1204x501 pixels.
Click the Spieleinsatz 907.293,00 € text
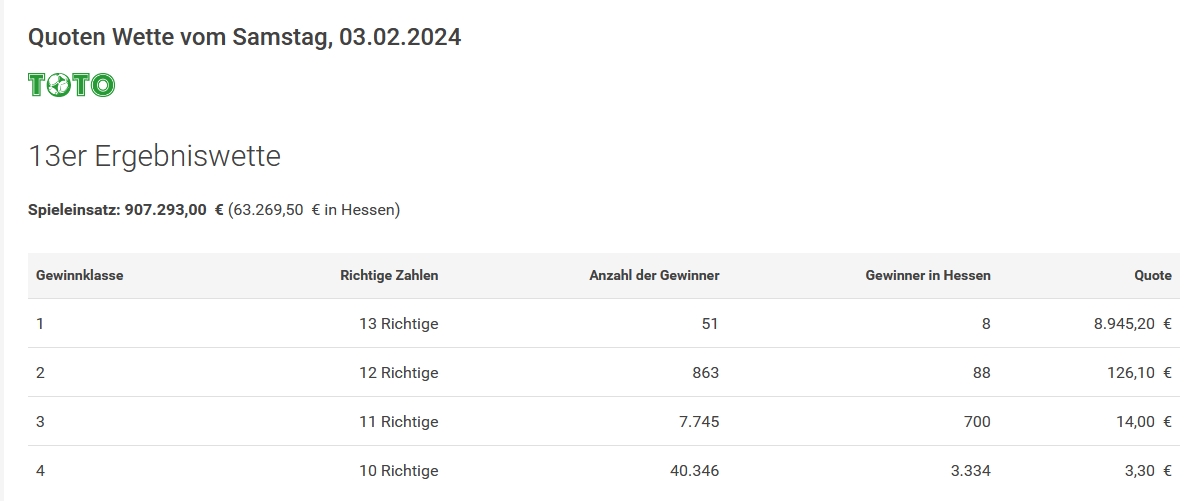[126, 210]
